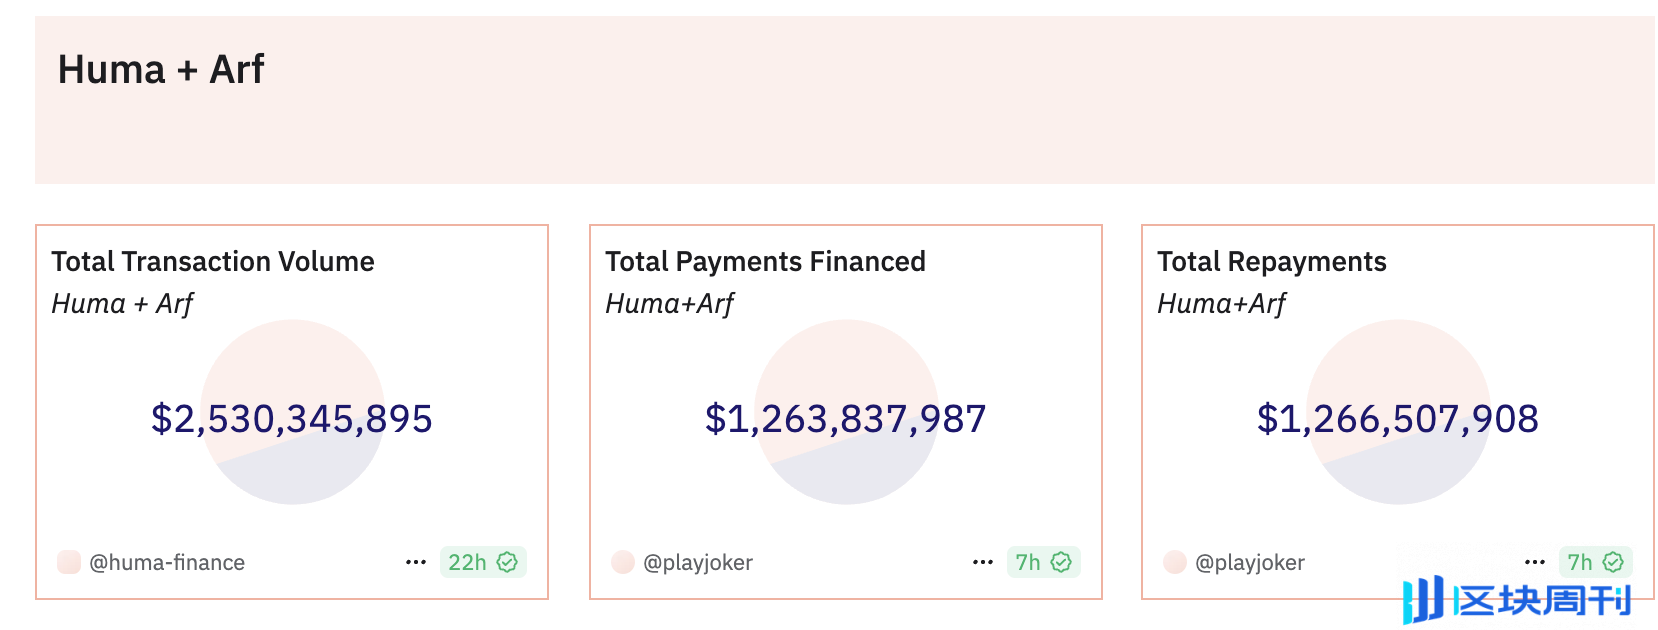Click the 22h refresh status badge
This screenshot has height=630, width=1658.
482,562
